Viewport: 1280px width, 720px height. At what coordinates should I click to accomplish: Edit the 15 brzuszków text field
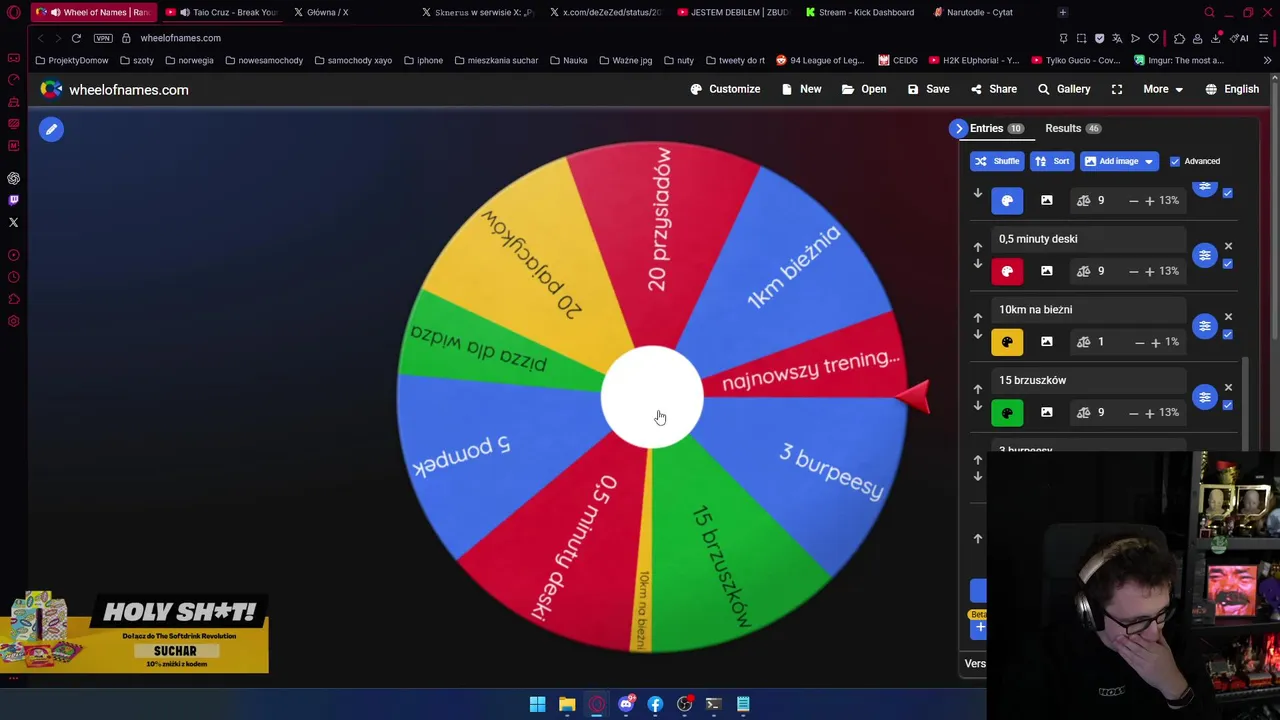[1088, 380]
